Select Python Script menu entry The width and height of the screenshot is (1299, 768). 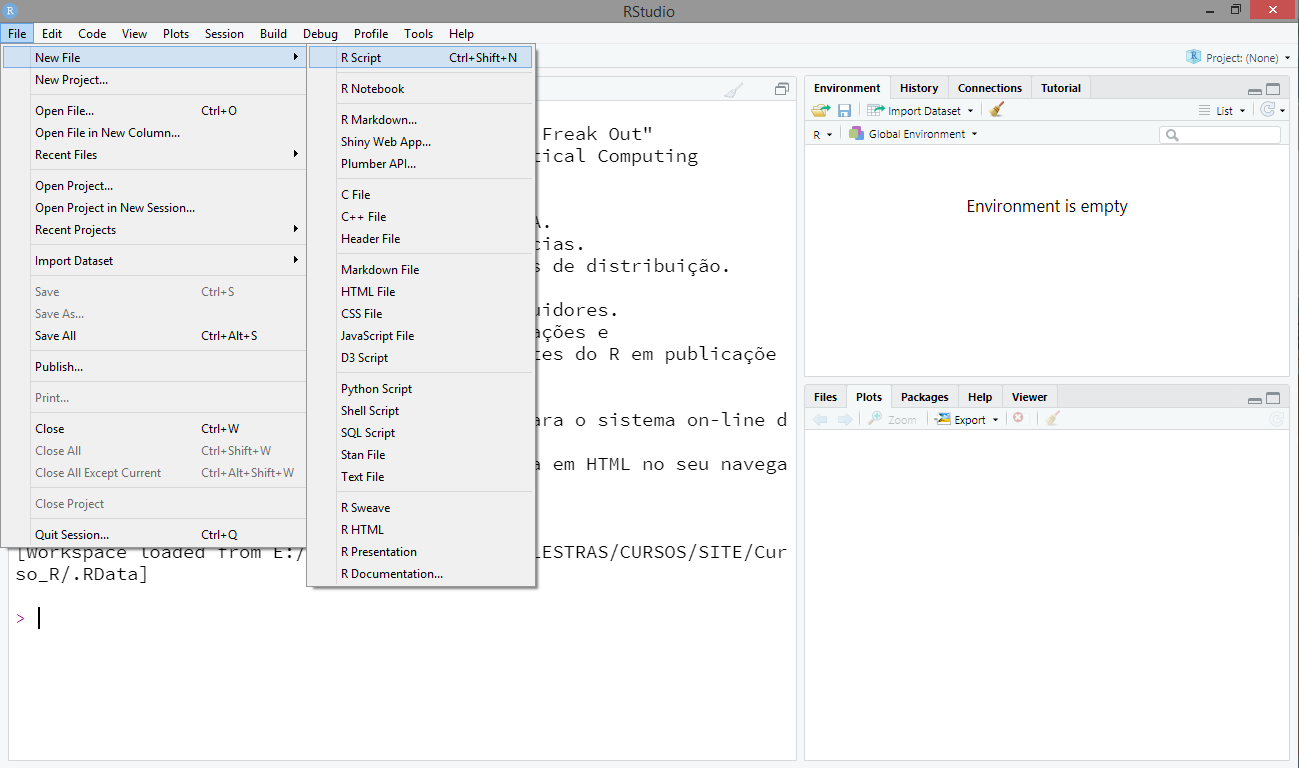pyautogui.click(x=376, y=389)
